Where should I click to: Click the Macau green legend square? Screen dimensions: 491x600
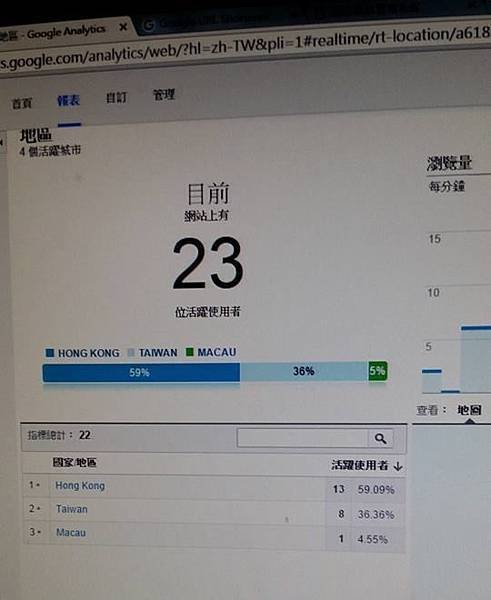click(x=189, y=351)
